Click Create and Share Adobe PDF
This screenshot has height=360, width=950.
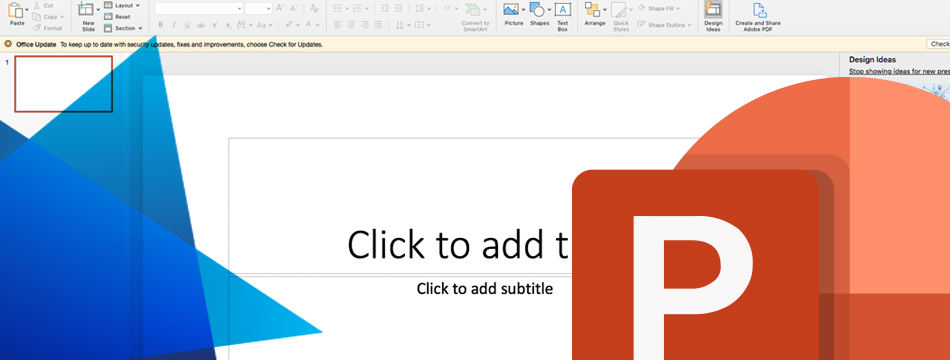pos(758,17)
